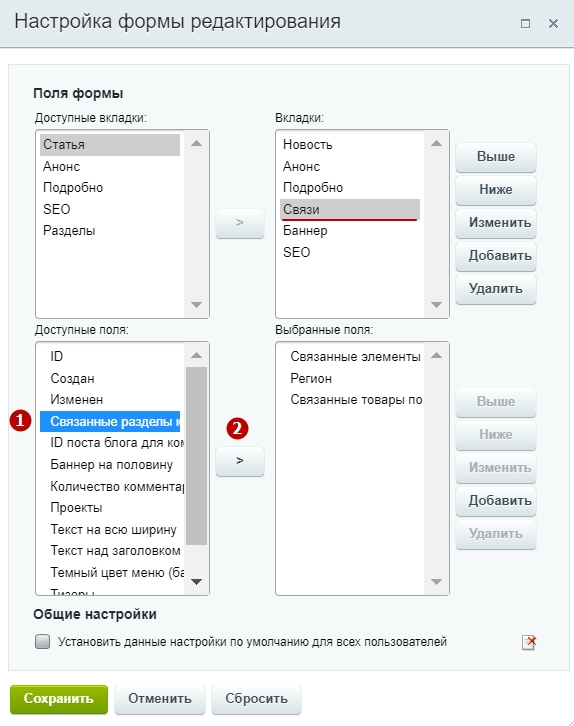This screenshot has width=574, height=726.
Task: Click Добавить button next to selected fields
Action: (x=496, y=501)
